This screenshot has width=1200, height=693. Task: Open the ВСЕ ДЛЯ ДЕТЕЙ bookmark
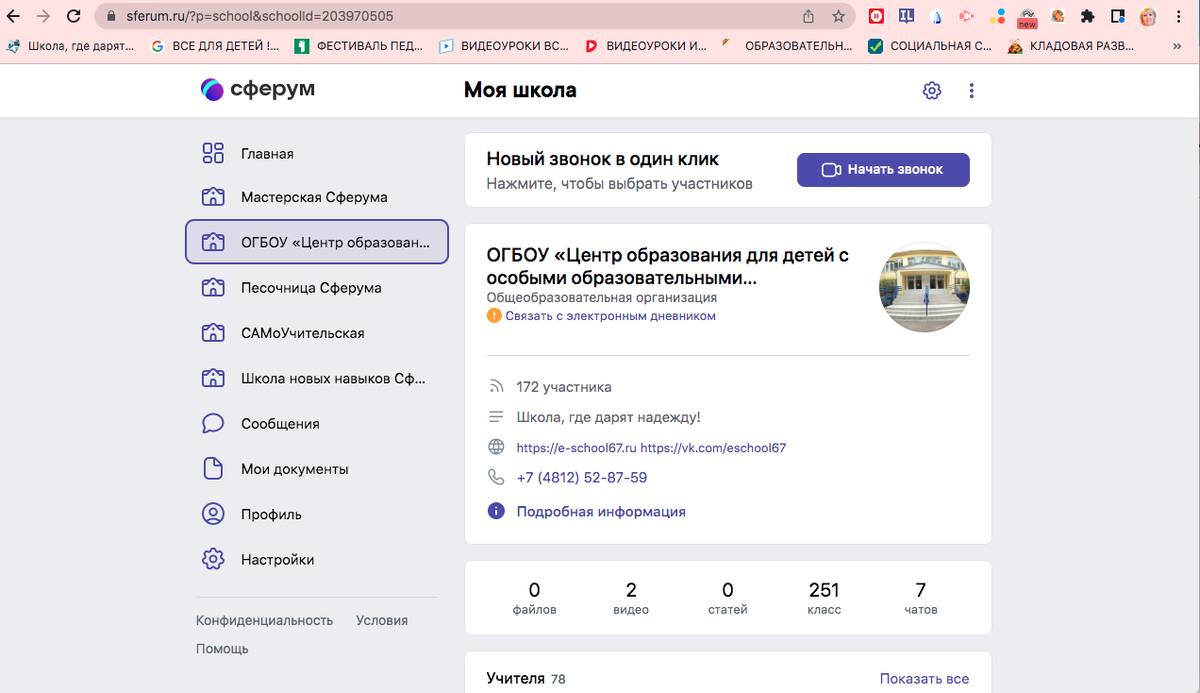(x=215, y=46)
